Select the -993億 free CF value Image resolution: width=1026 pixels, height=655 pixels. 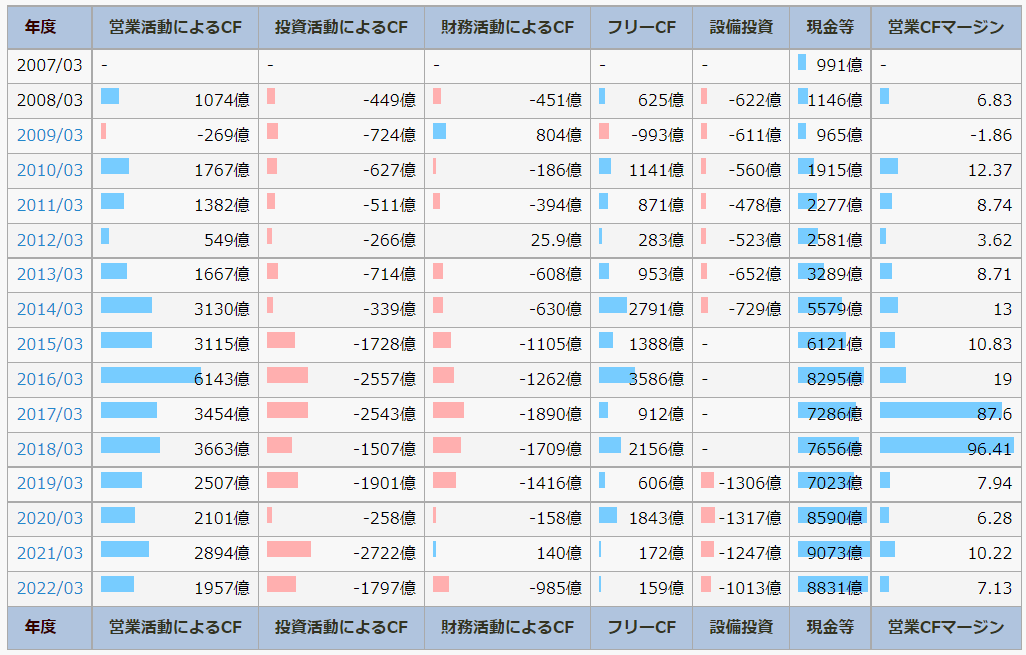(x=658, y=135)
